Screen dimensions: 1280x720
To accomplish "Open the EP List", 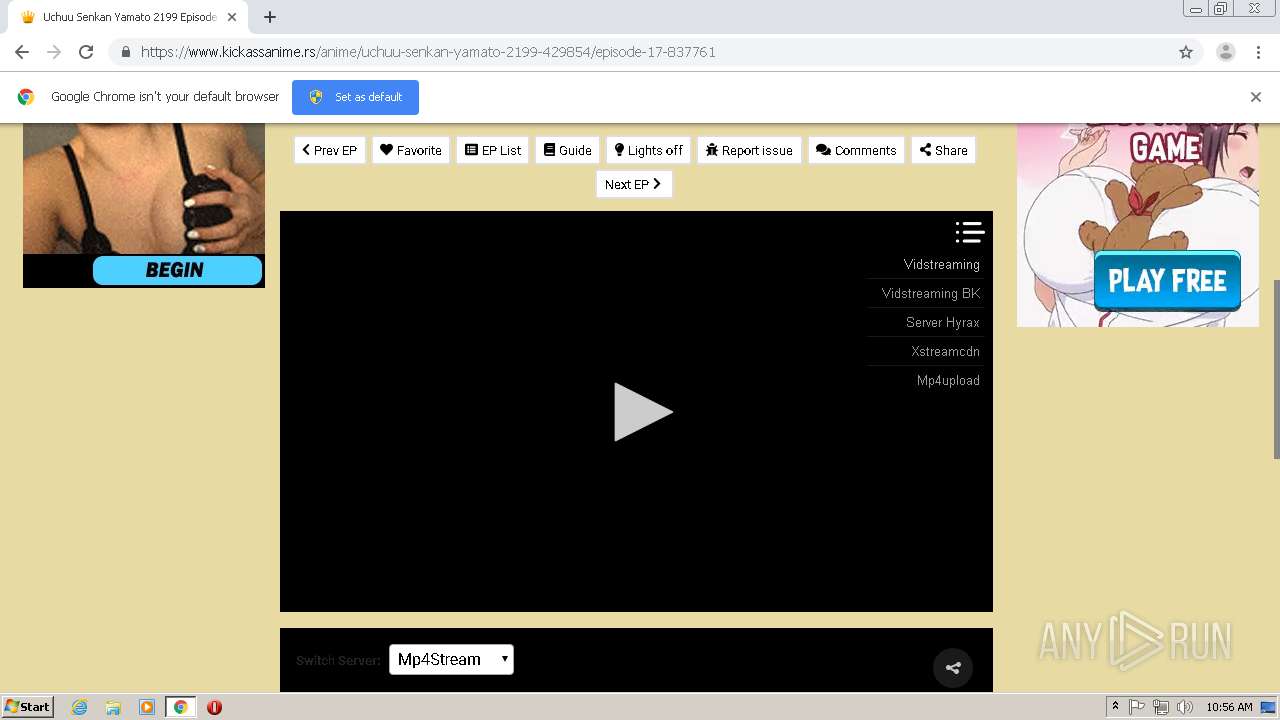I will [x=493, y=150].
